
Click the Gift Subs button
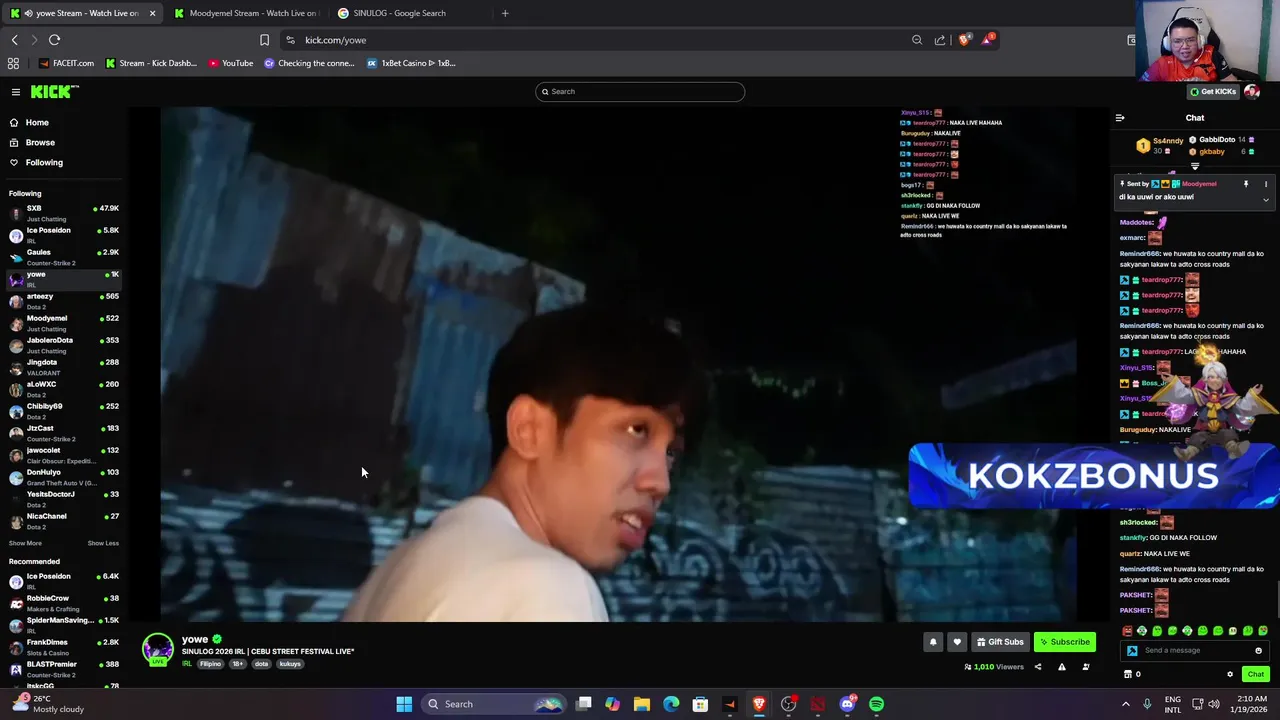(x=1000, y=642)
